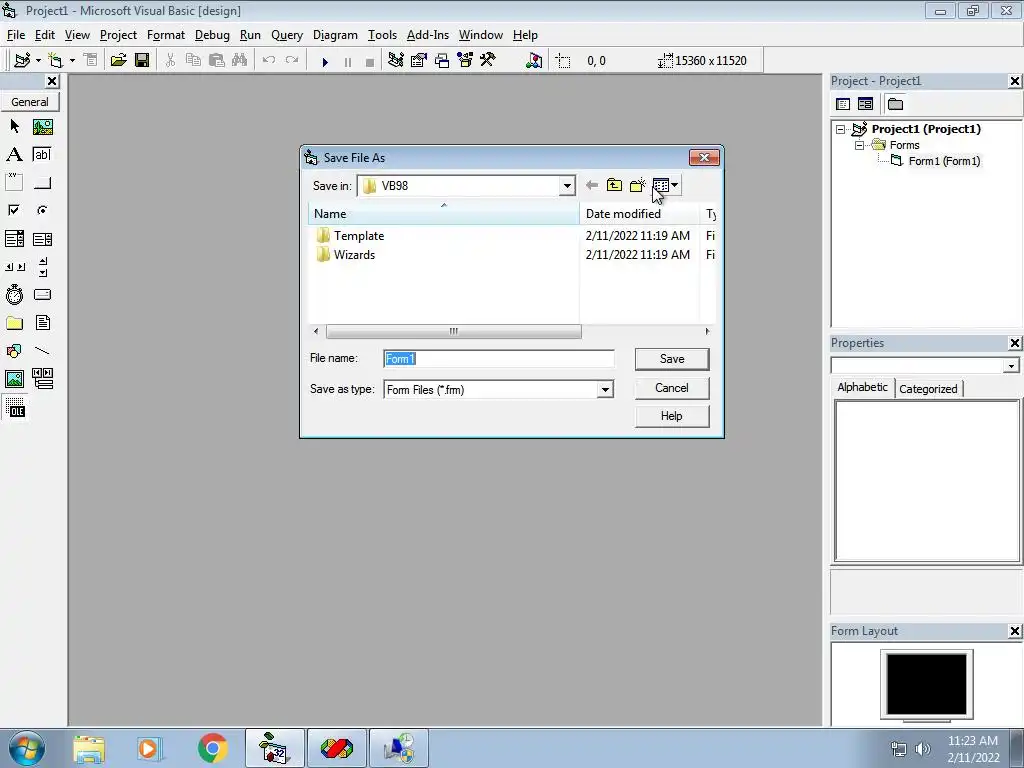Open the View Menu button in Save dialog
The height and width of the screenshot is (768, 1024).
coord(666,185)
